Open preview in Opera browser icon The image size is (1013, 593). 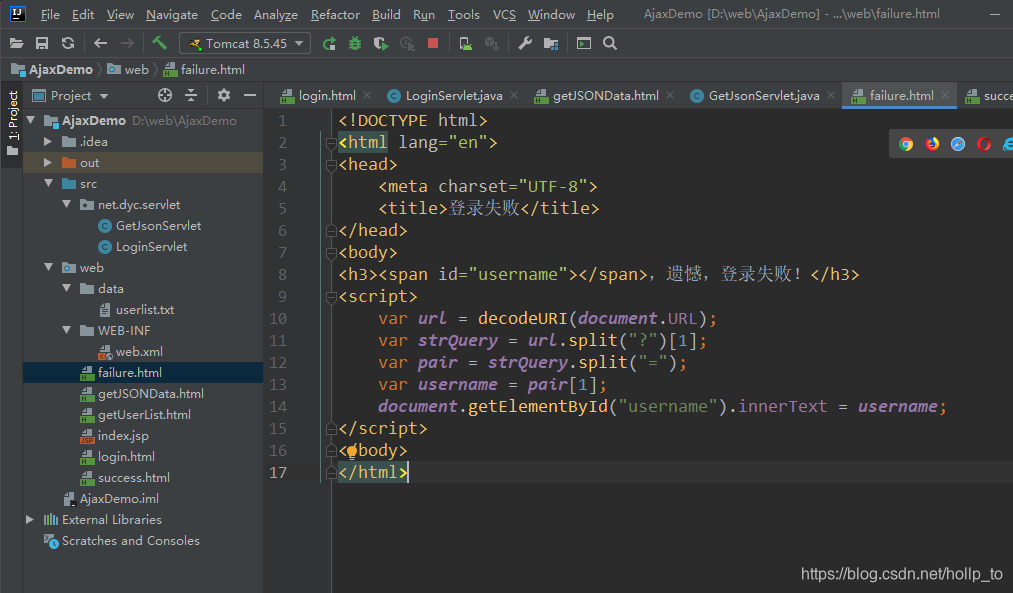[x=983, y=143]
